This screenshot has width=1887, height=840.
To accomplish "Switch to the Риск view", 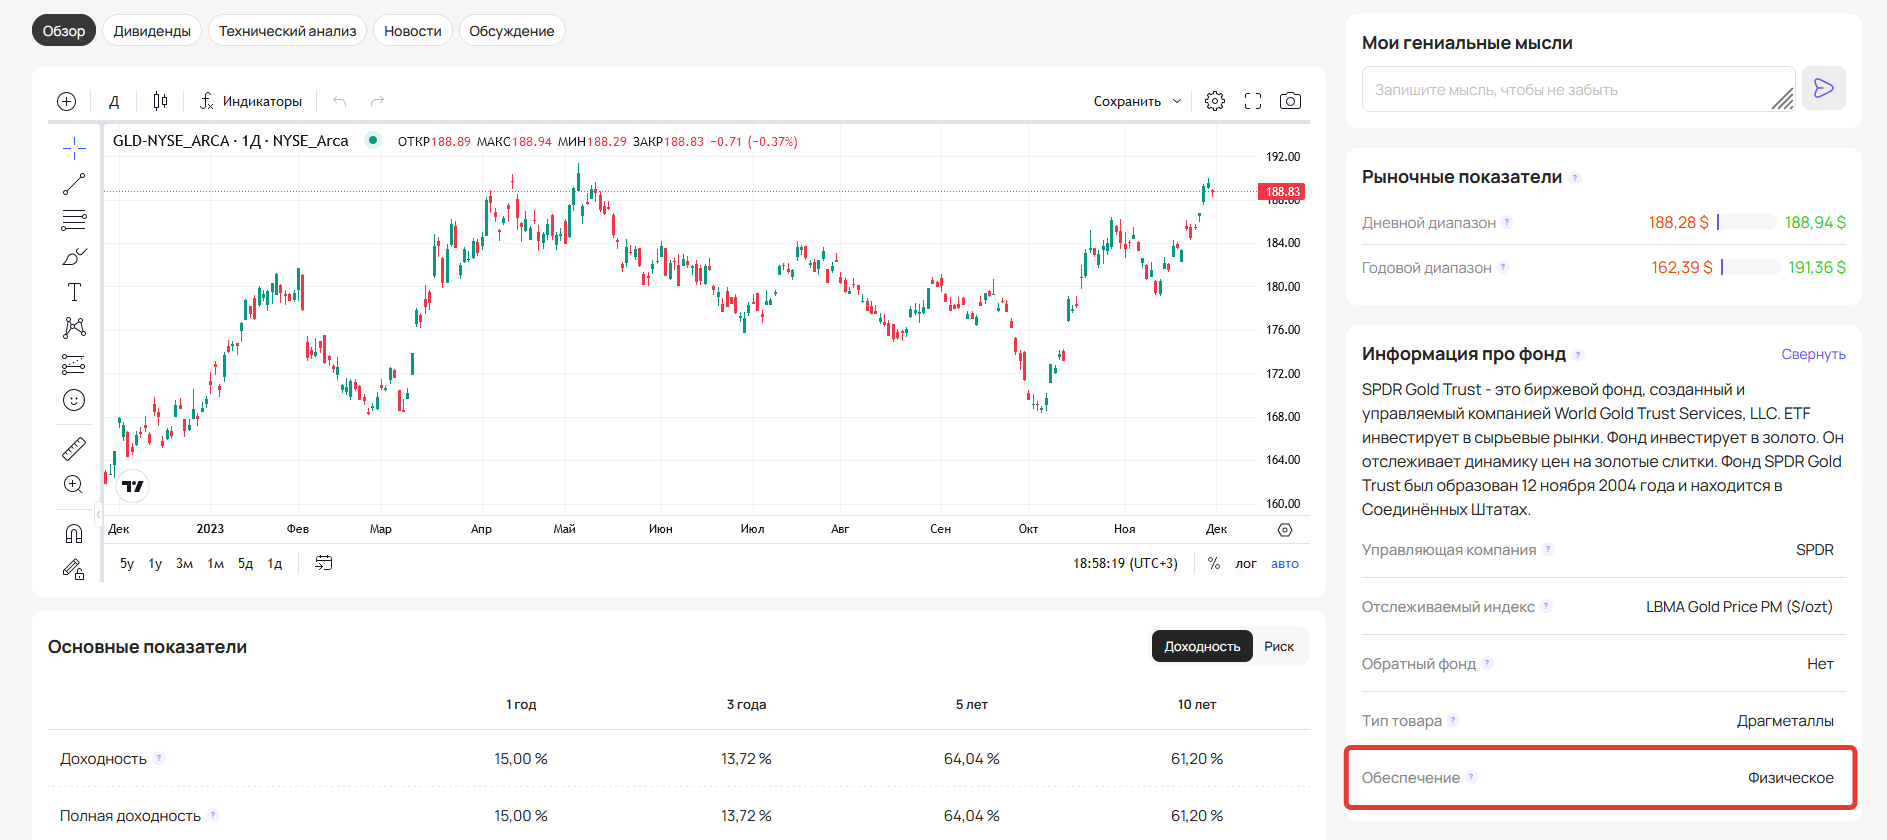I will click(x=1279, y=647).
